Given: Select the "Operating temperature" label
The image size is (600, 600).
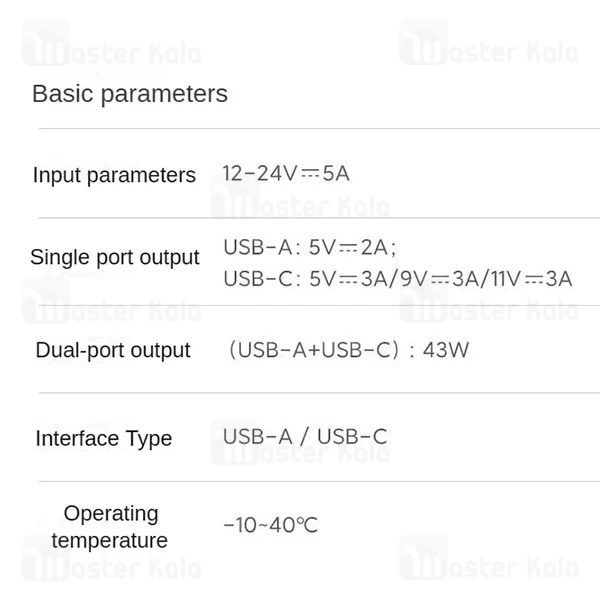Looking at the screenshot, I should (110, 527).
